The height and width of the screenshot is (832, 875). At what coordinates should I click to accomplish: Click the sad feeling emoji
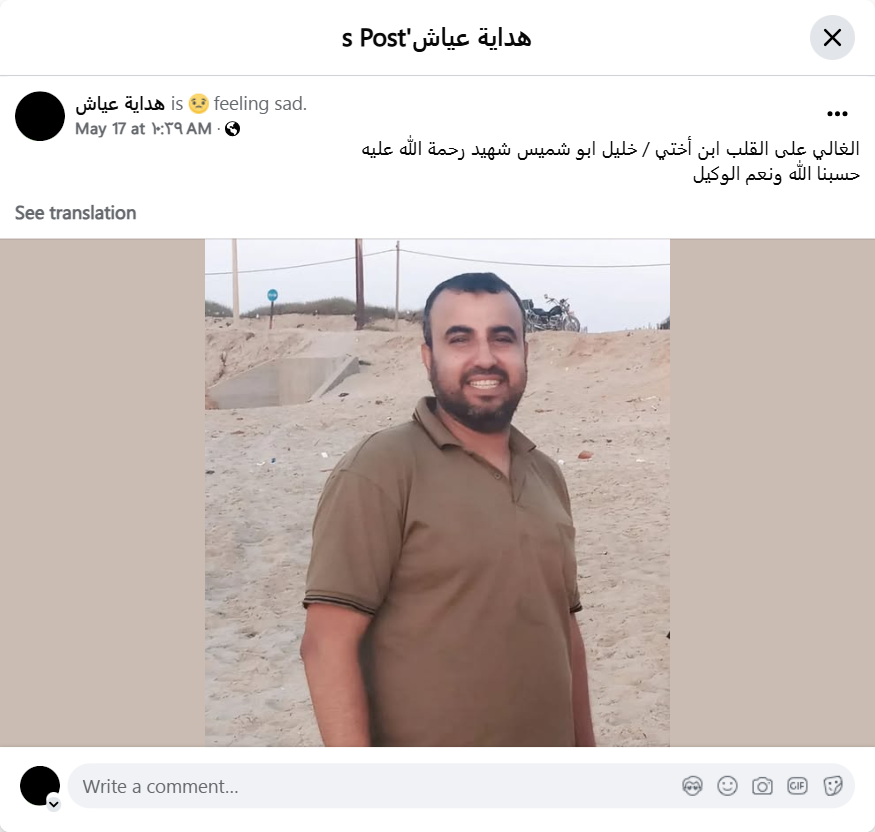tap(199, 104)
